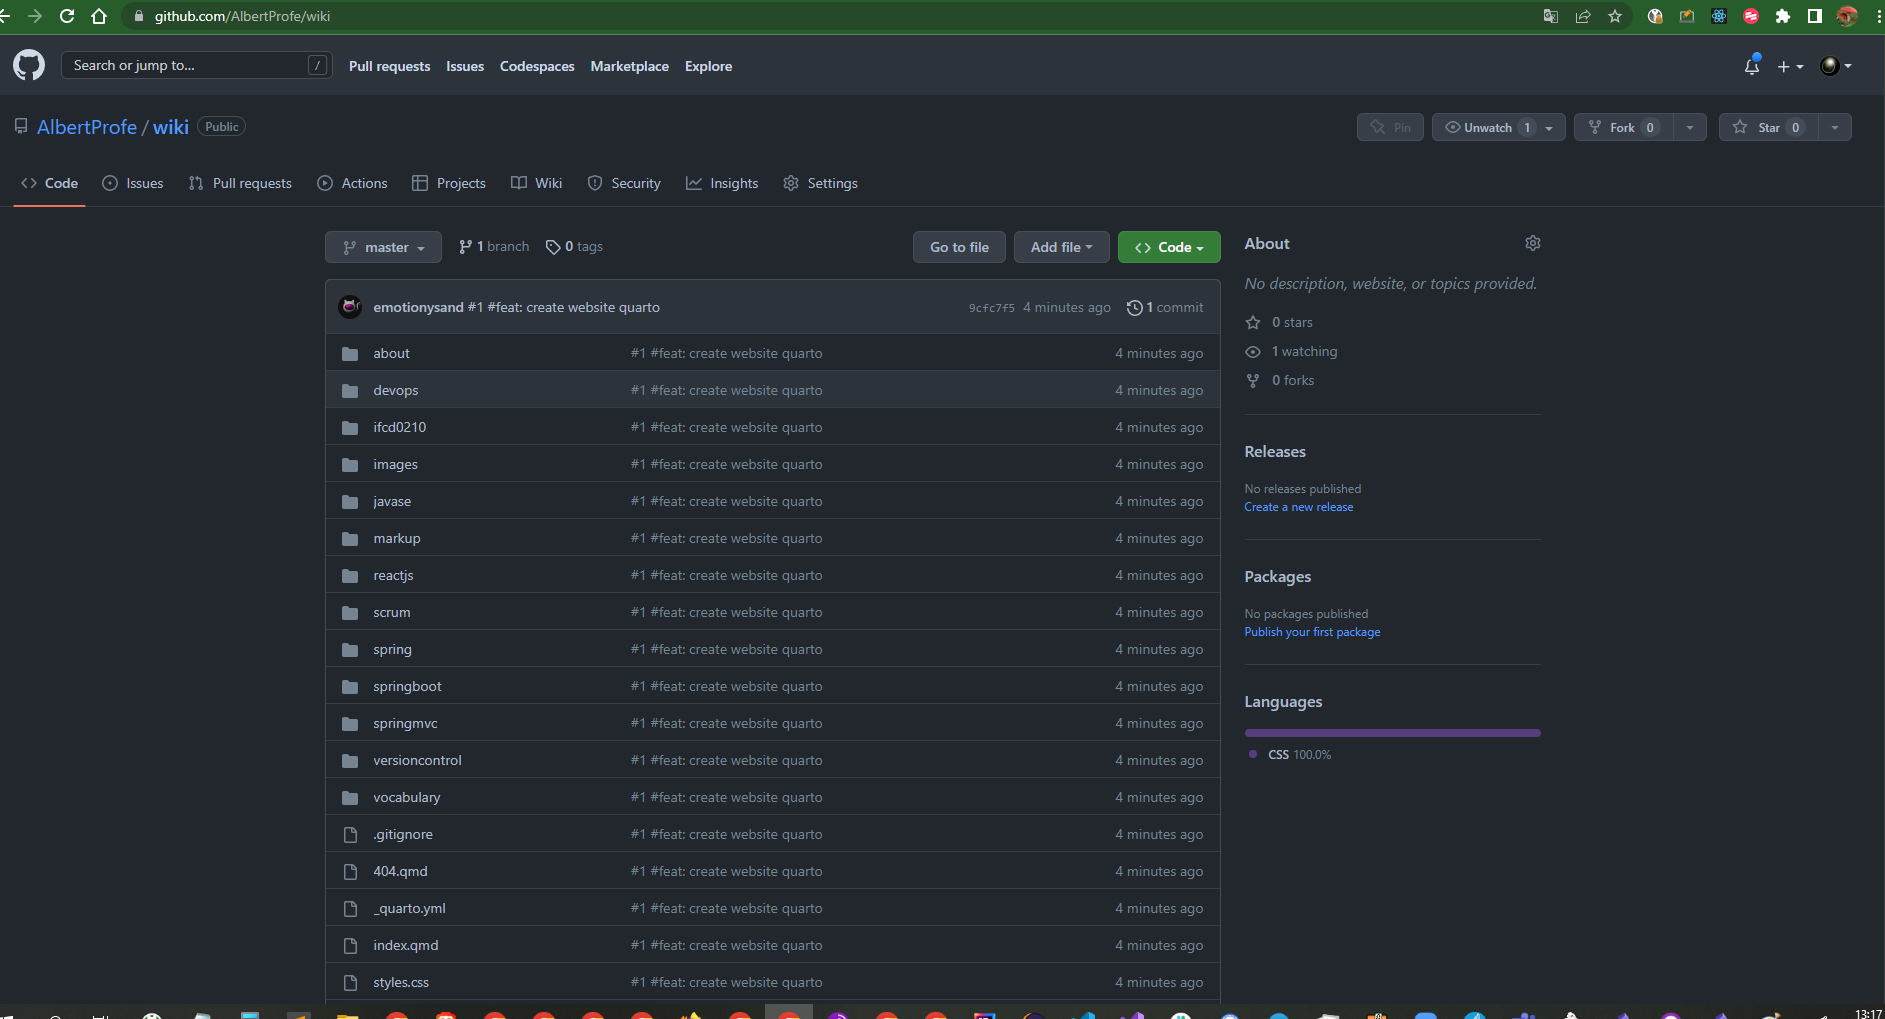Click the emotionysand committer avatar
Viewport: 1885px width, 1019px height.
point(350,307)
